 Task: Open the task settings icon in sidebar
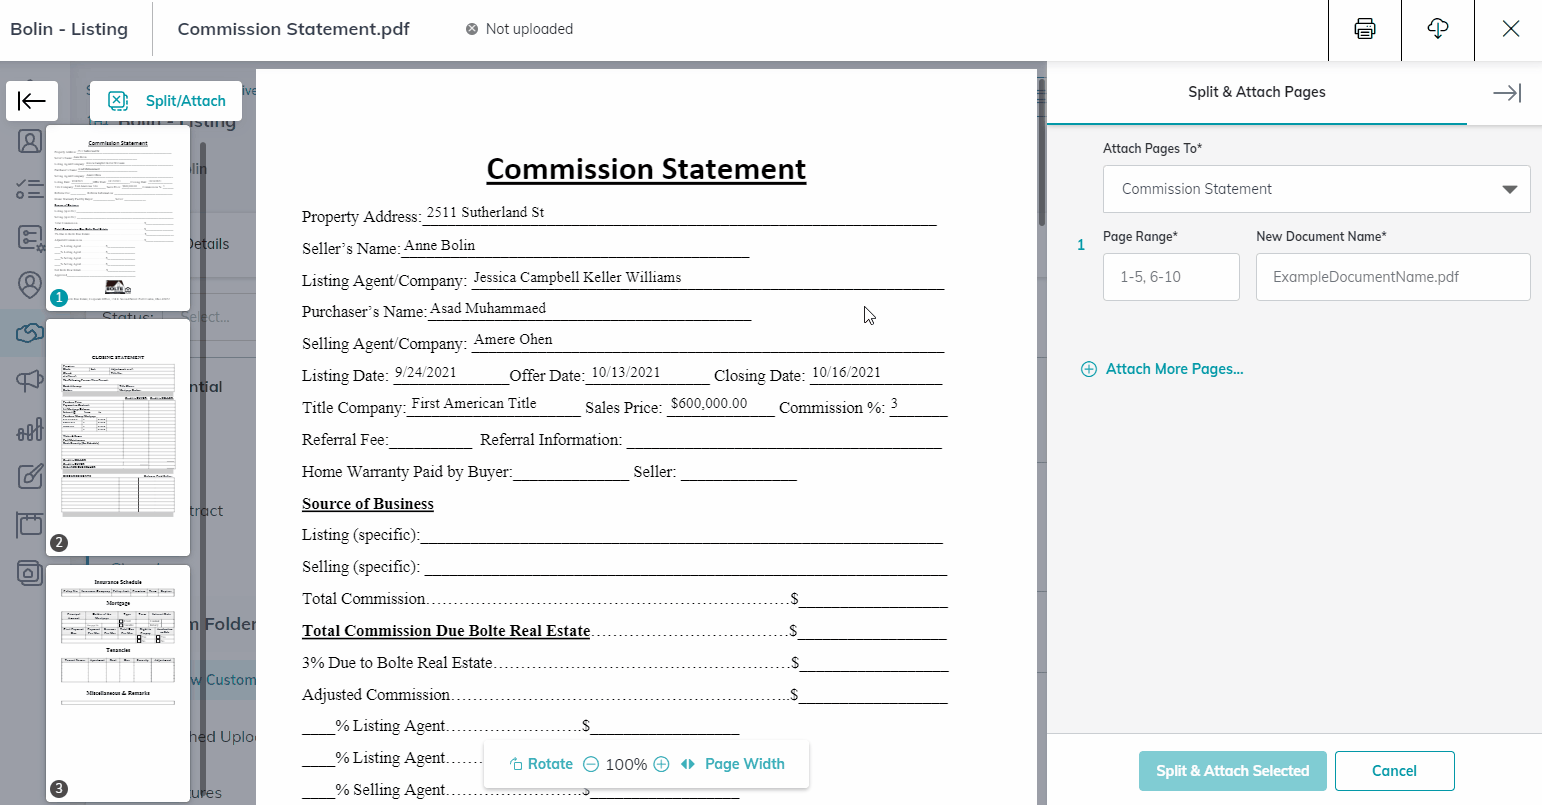[x=30, y=237]
